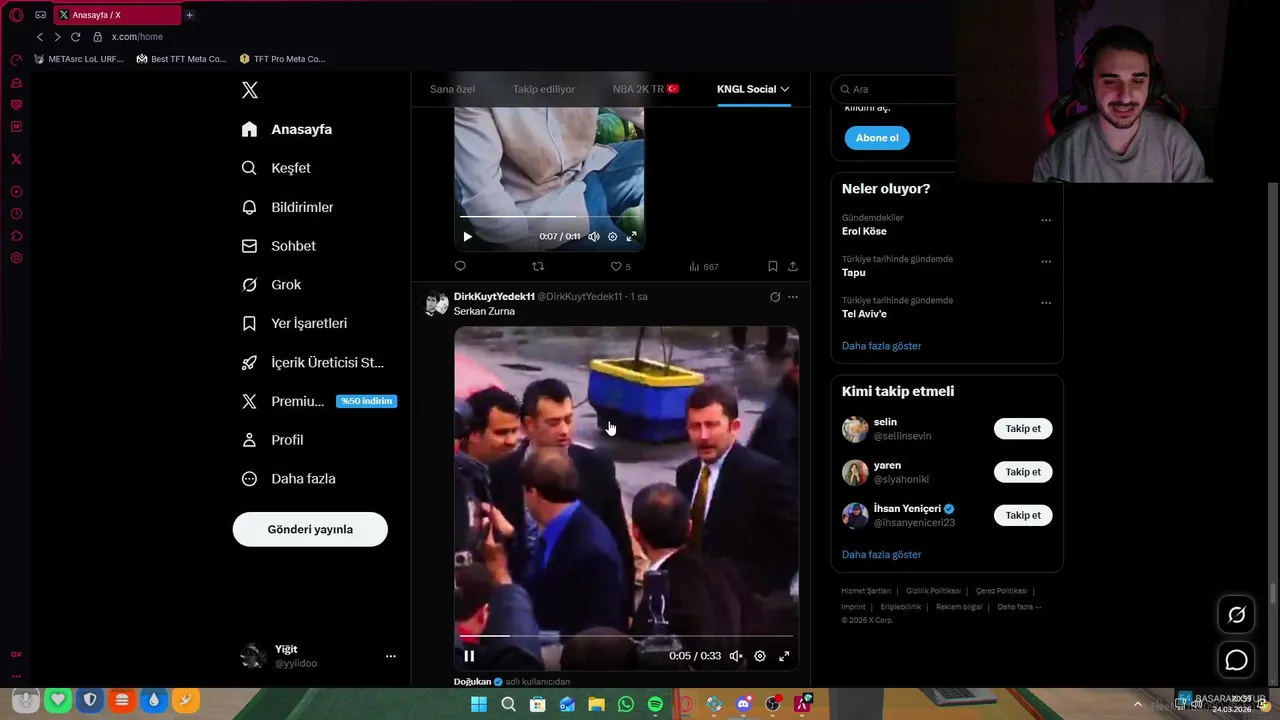1280x720 pixels.
Task: Open Sohbet messages
Action: pyautogui.click(x=279, y=246)
